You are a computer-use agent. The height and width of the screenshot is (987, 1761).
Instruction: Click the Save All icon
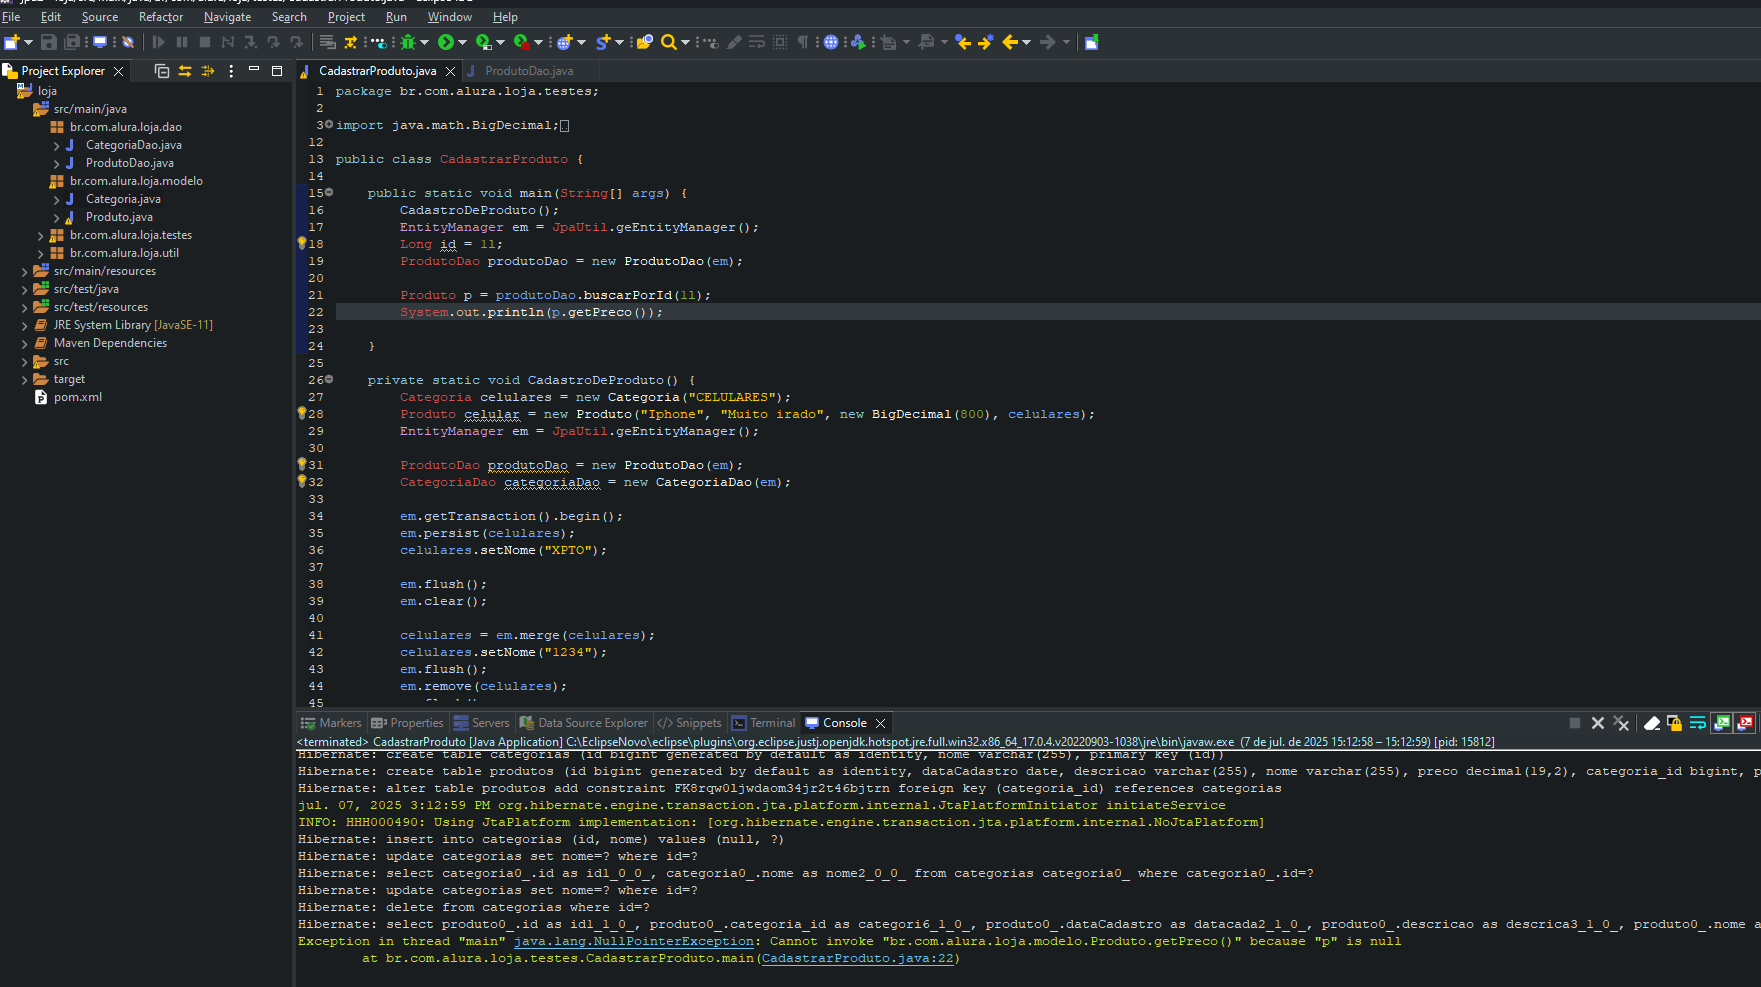click(72, 42)
